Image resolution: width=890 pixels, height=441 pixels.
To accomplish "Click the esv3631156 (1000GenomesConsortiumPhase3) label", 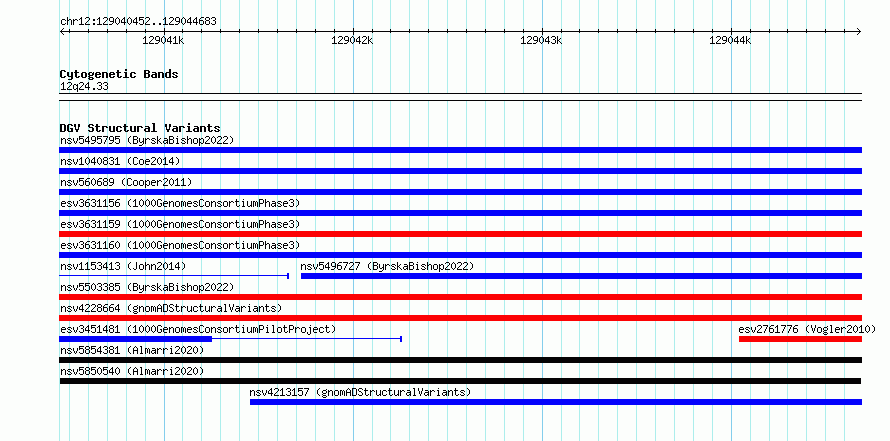I will (x=180, y=203).
